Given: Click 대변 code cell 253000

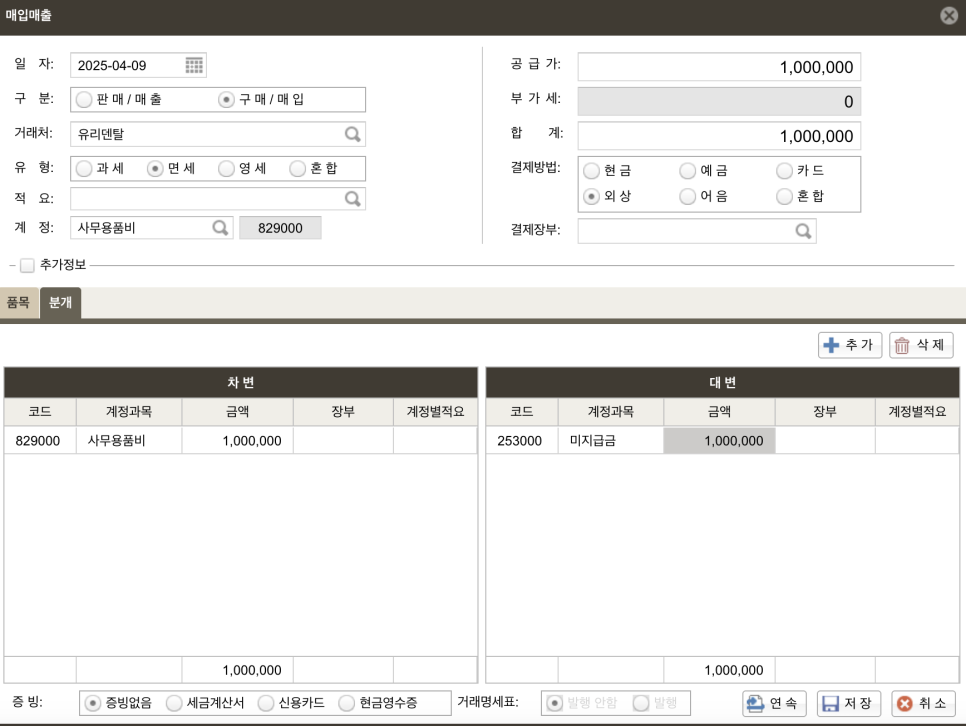Looking at the screenshot, I should coord(522,441).
